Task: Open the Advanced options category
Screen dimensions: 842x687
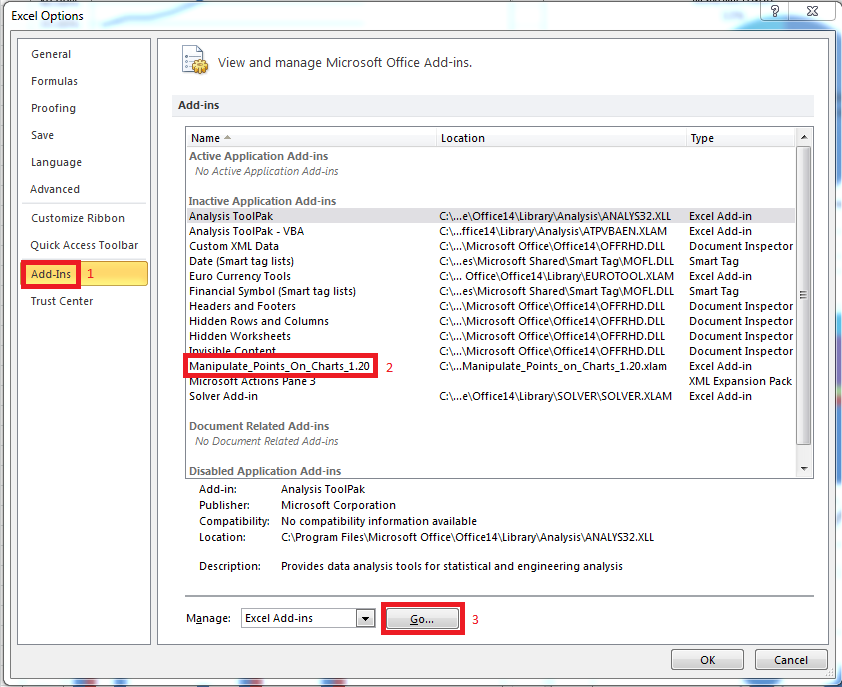Action: pyautogui.click(x=55, y=189)
